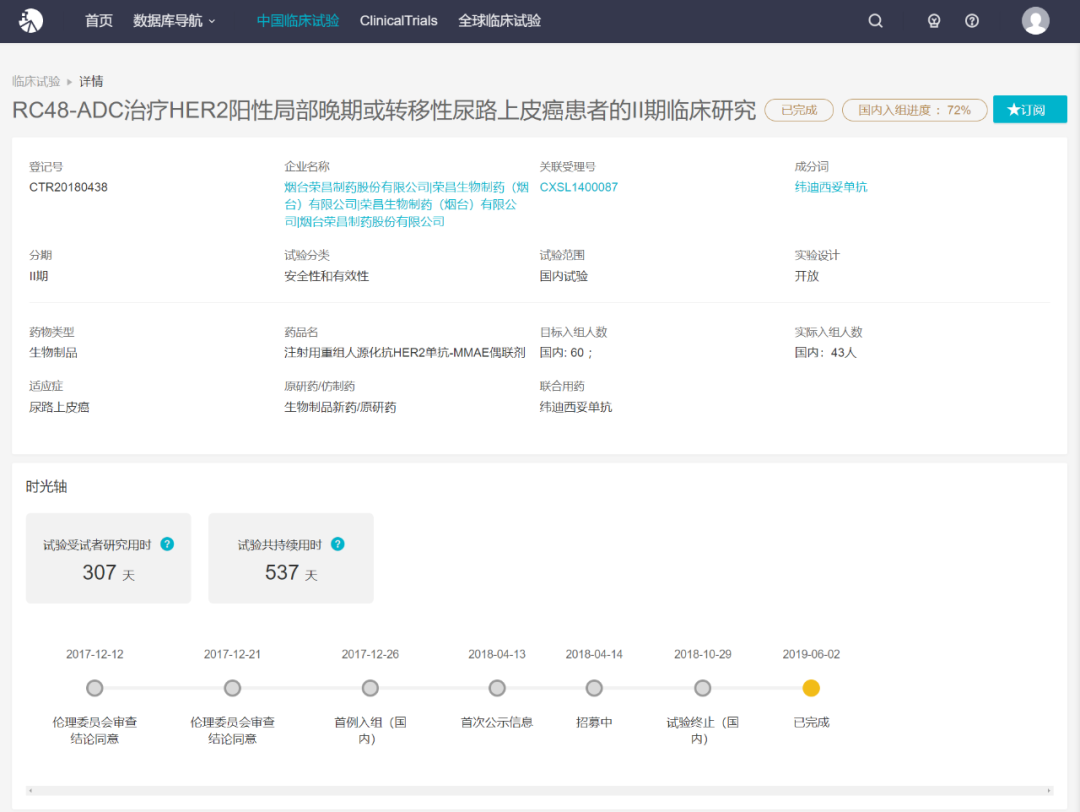Select the yellow 已完成 timeline marker
Image resolution: width=1080 pixels, height=812 pixels.
pyautogui.click(x=811, y=688)
